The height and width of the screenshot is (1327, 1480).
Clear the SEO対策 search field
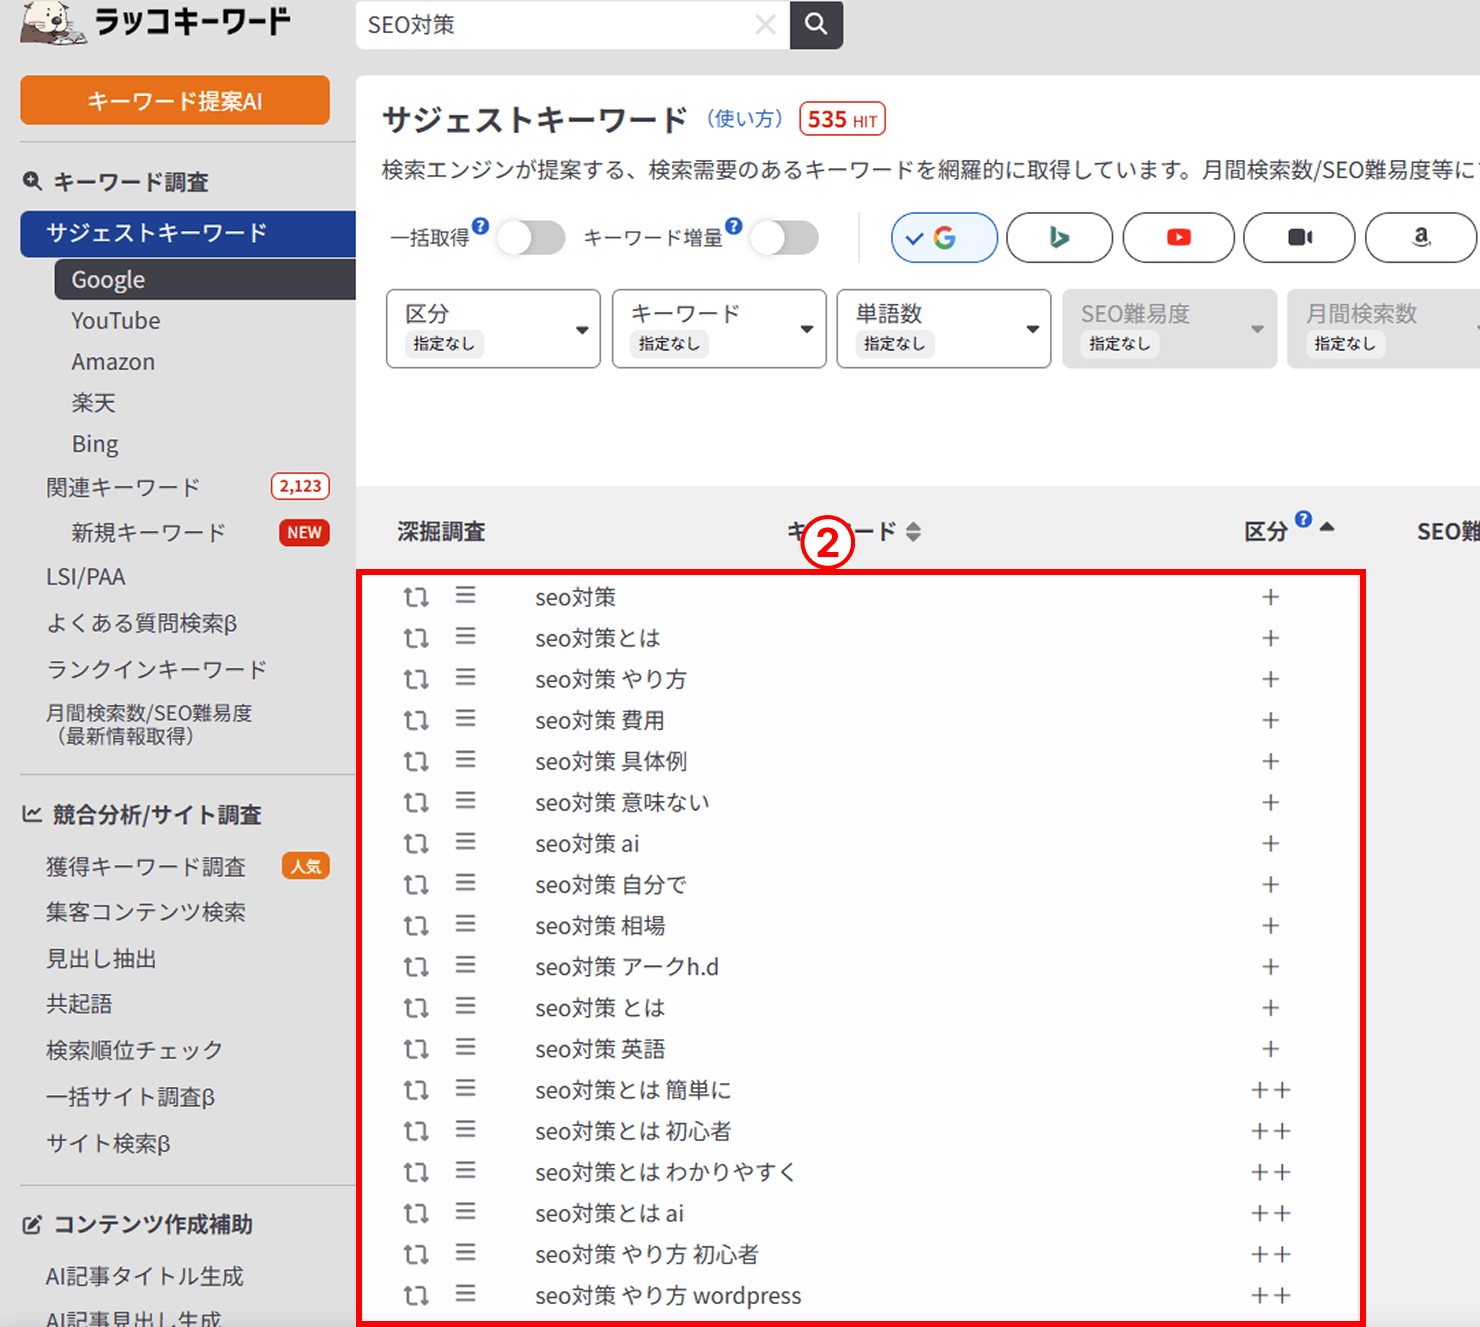[765, 25]
